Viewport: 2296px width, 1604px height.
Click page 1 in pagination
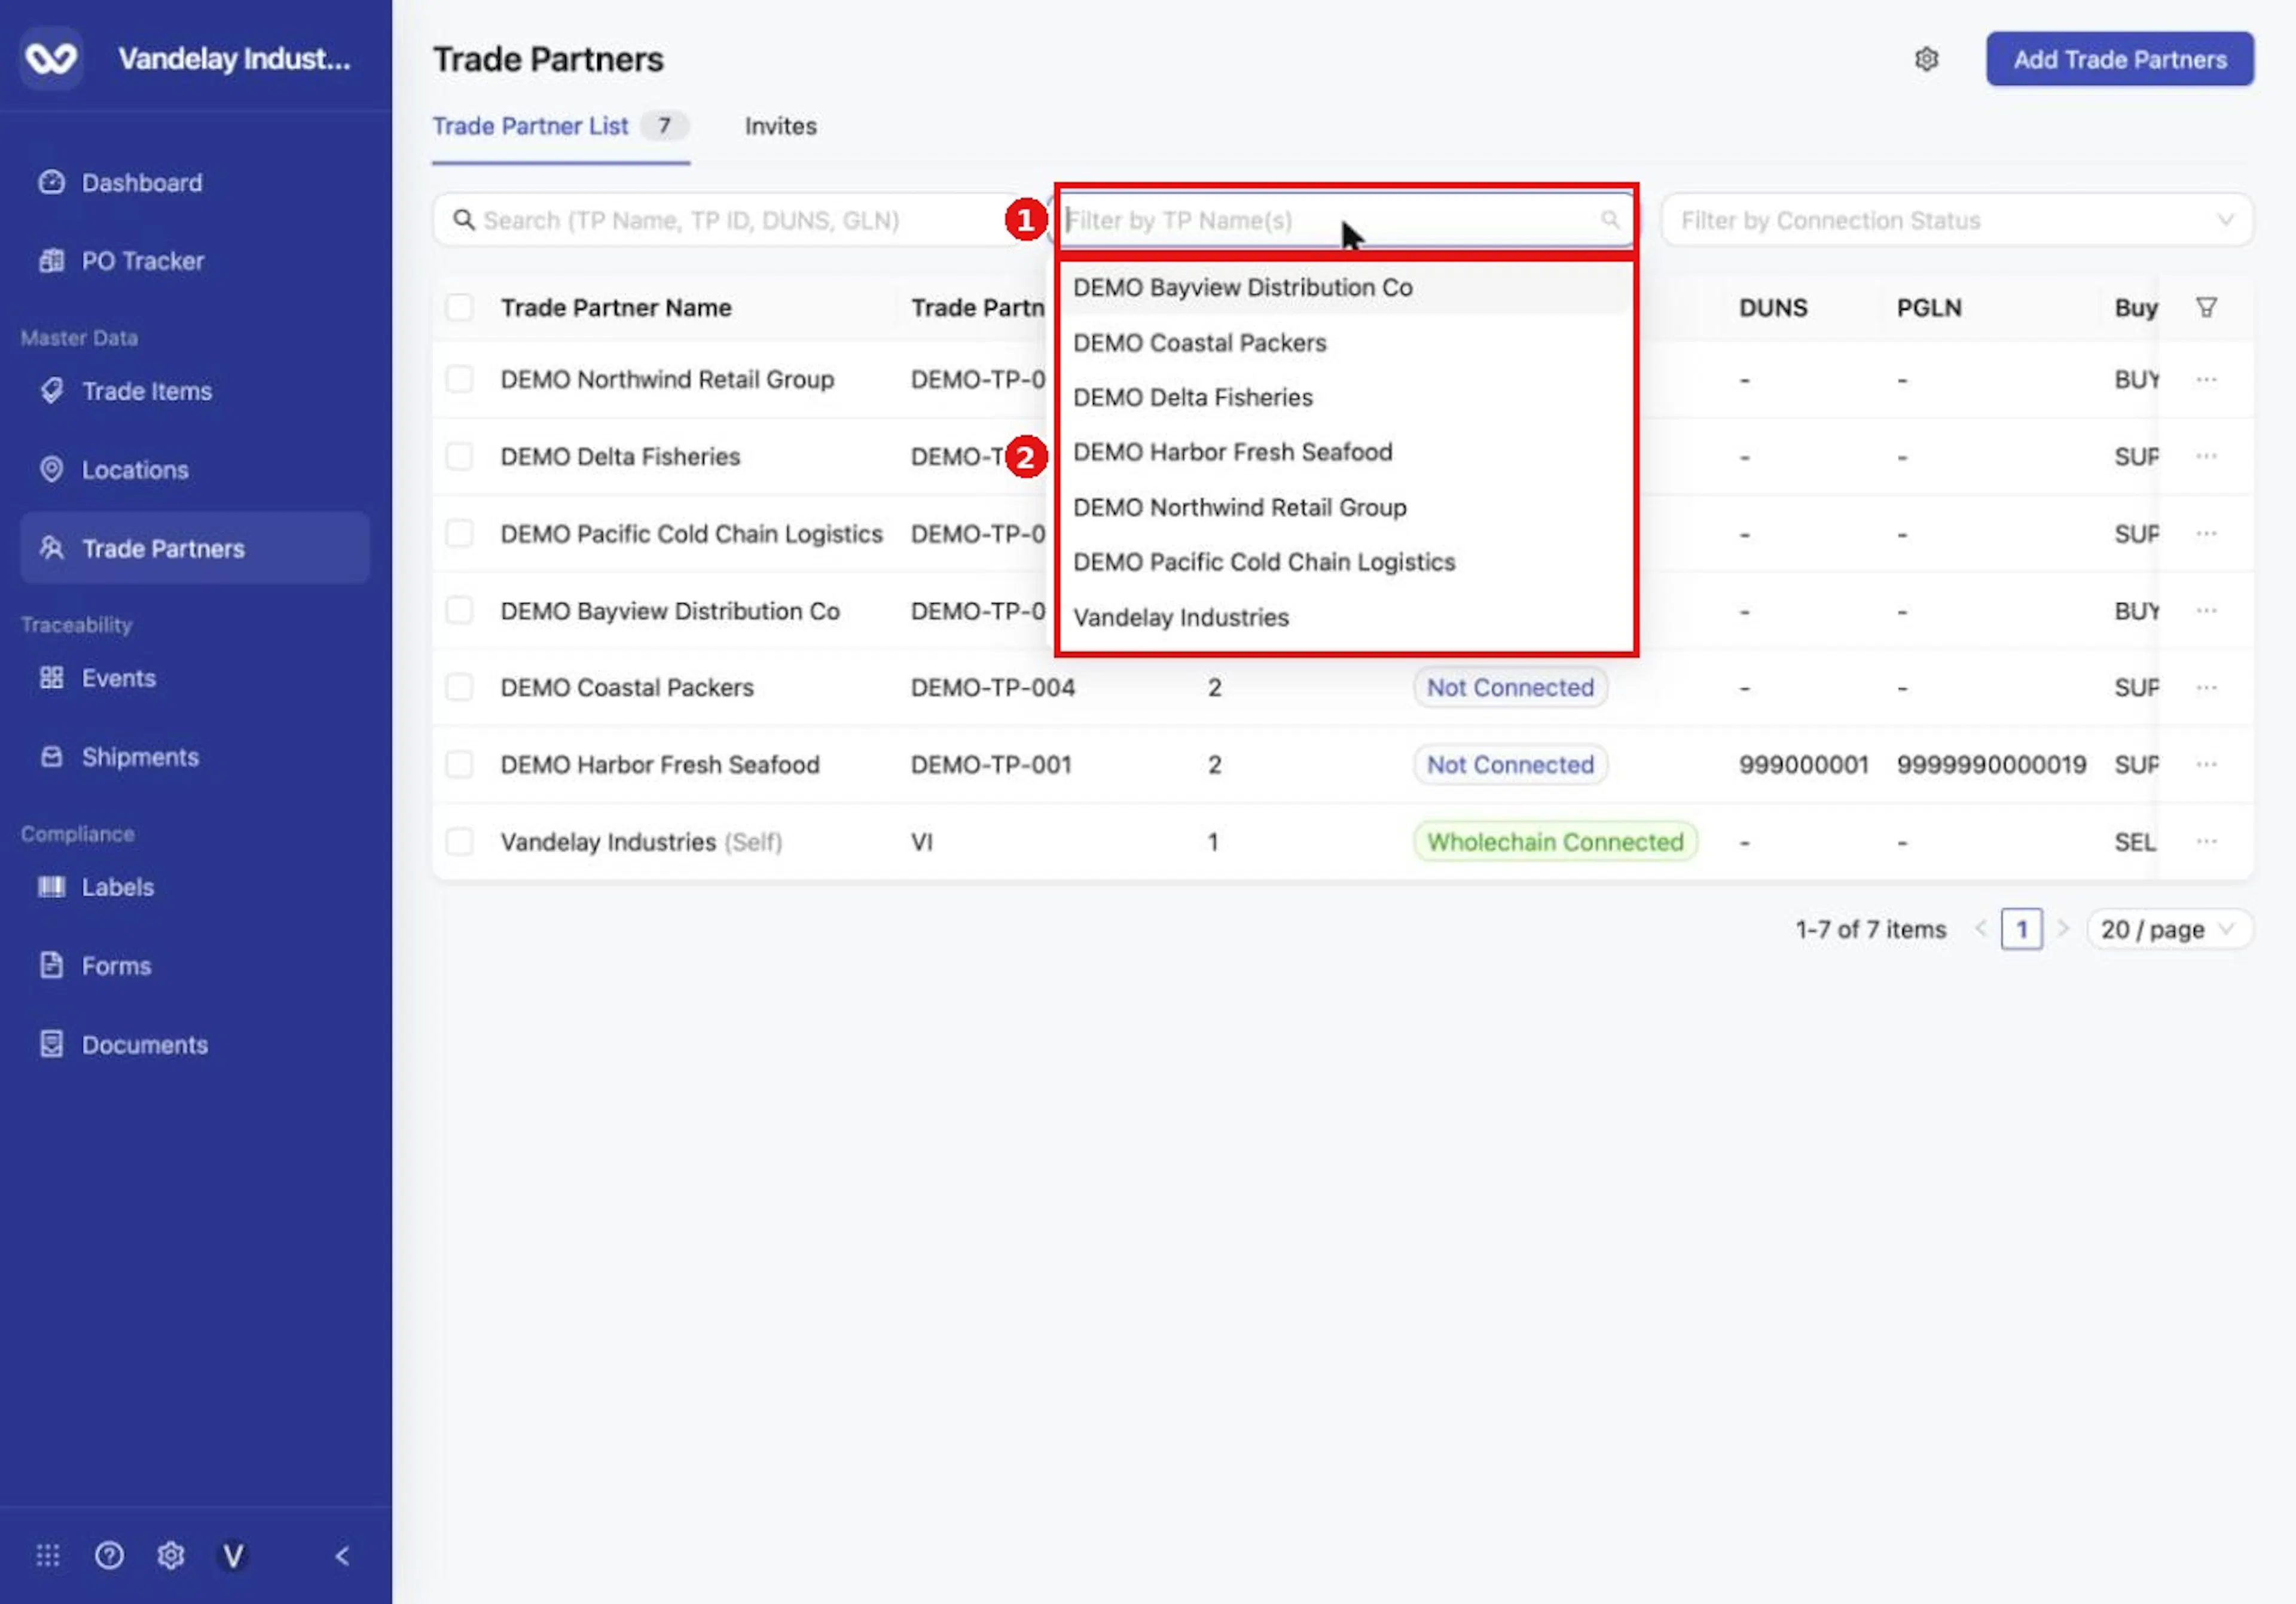click(x=2021, y=929)
